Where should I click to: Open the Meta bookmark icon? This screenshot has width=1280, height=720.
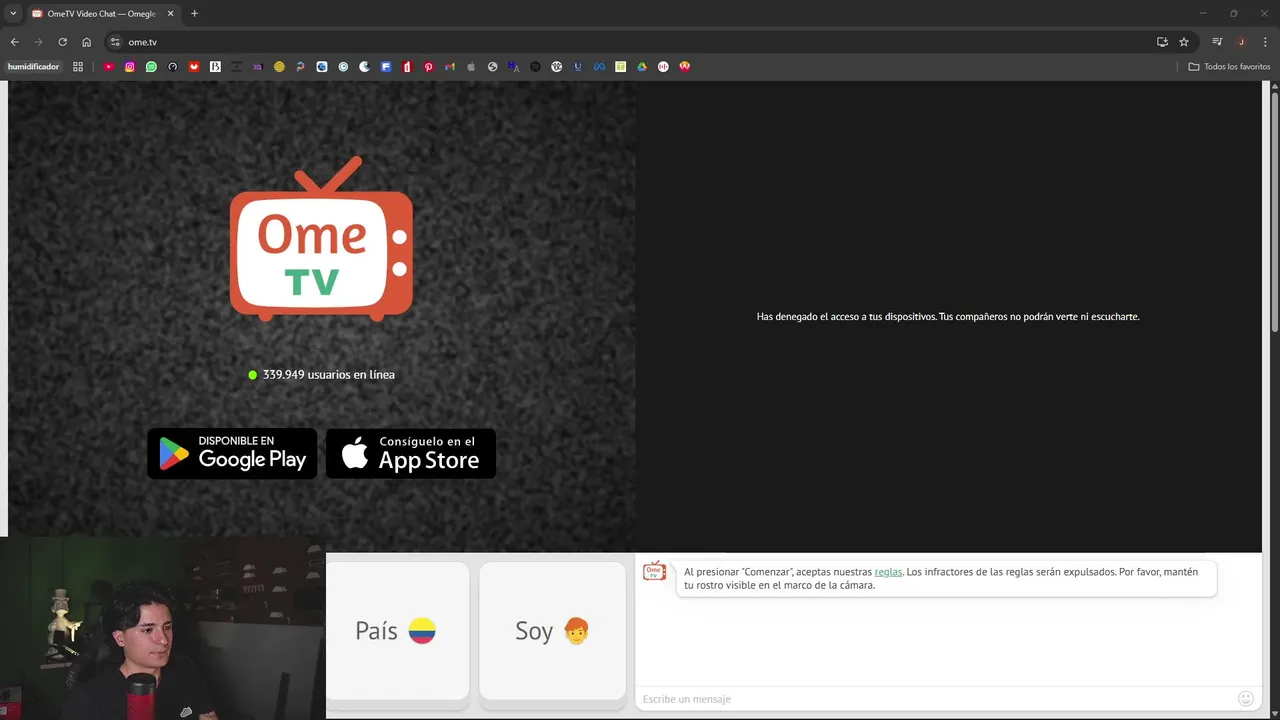599,67
